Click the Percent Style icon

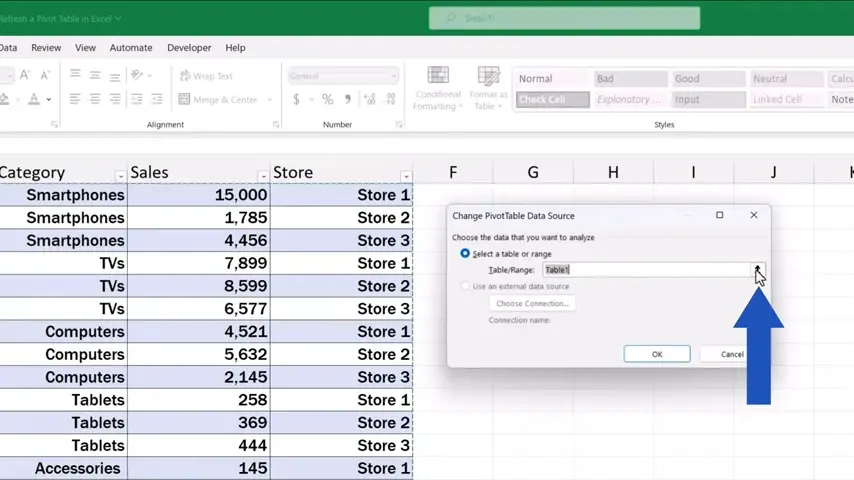tap(327, 99)
